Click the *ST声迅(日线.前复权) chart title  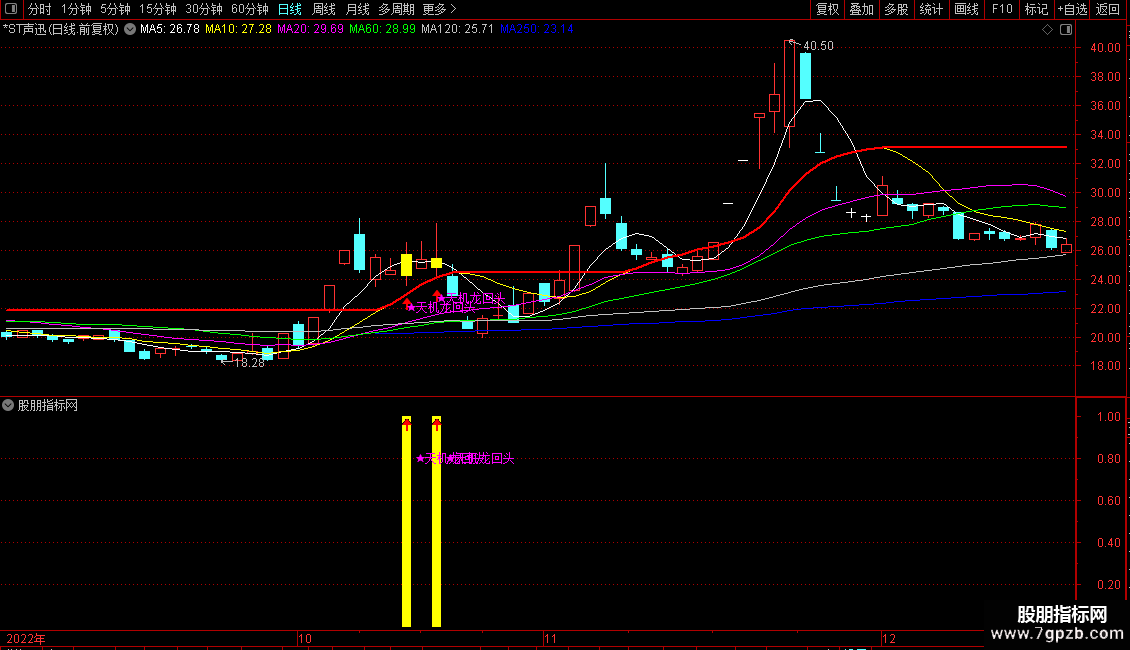point(61,29)
